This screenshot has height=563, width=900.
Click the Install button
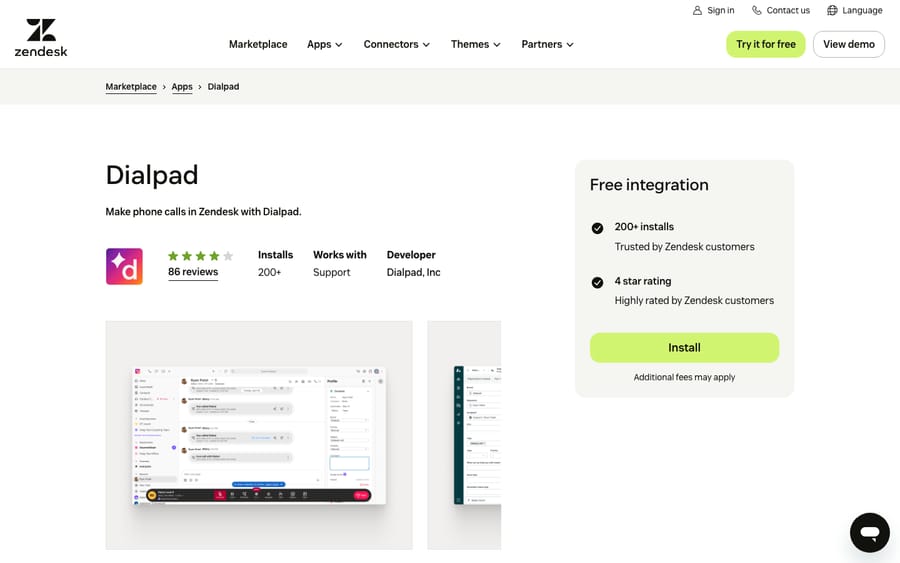click(684, 348)
